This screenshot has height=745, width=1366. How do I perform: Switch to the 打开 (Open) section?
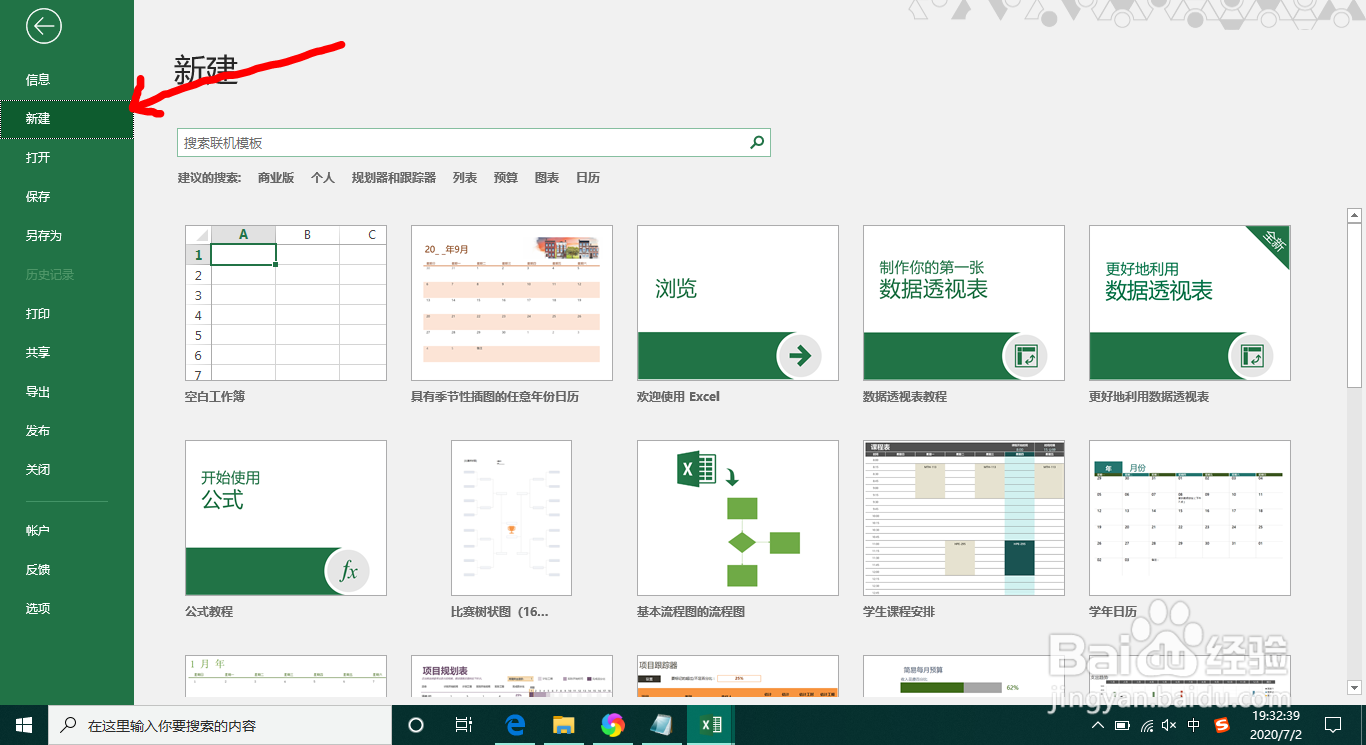[x=38, y=157]
